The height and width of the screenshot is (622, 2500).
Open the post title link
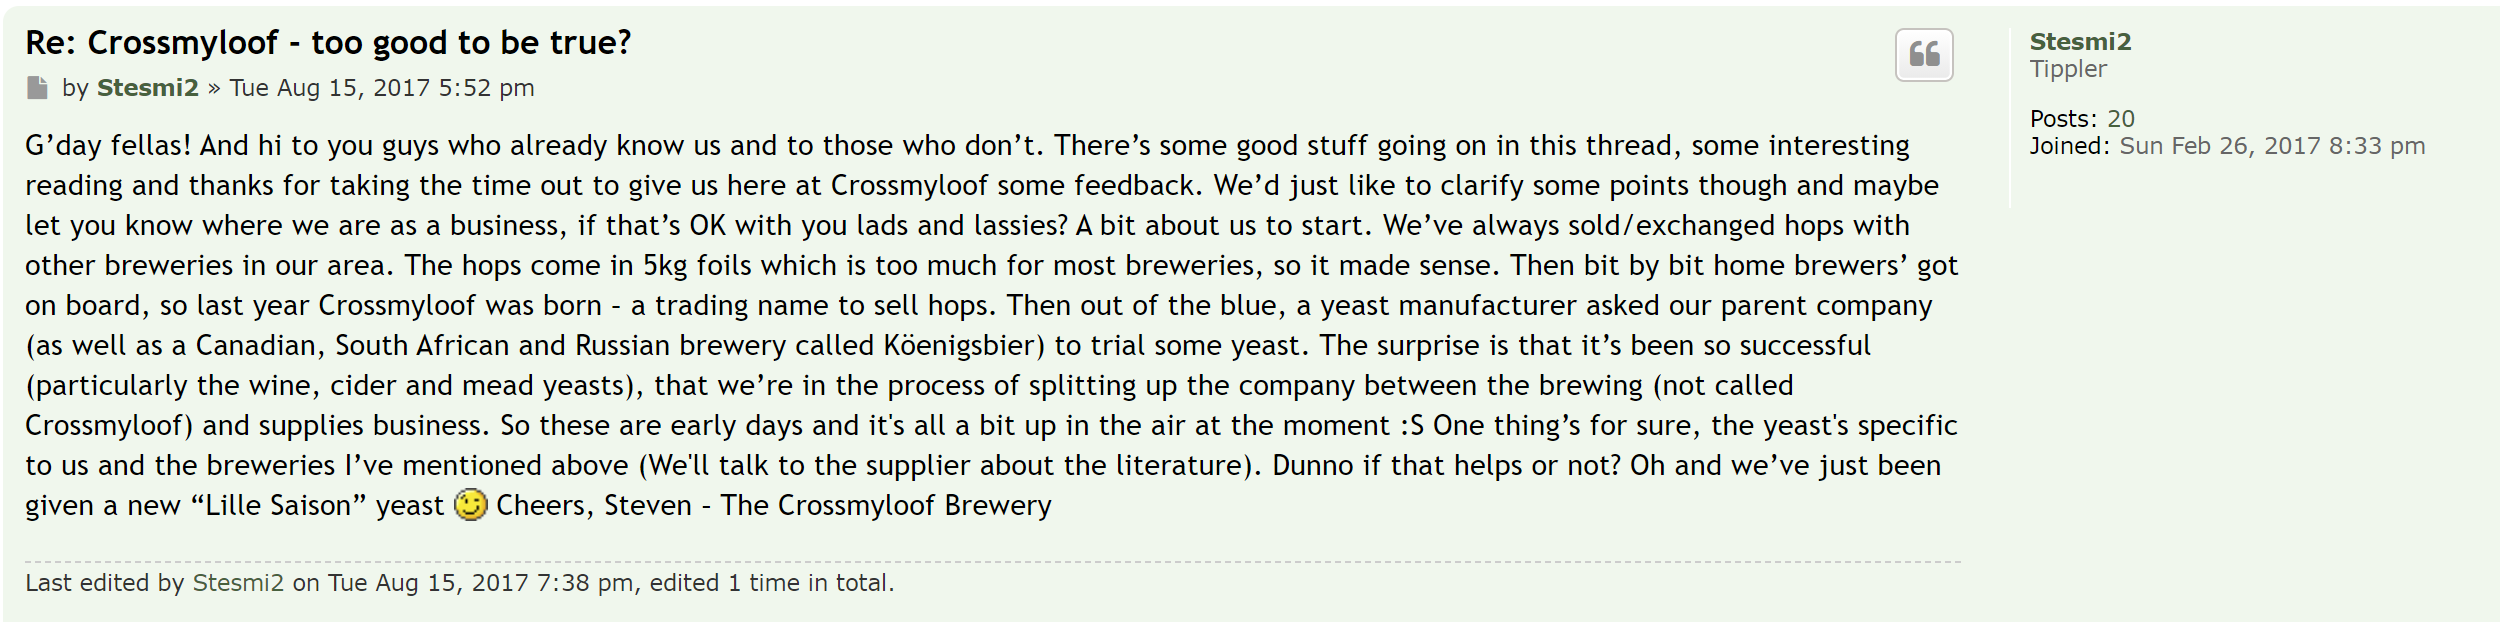point(328,42)
